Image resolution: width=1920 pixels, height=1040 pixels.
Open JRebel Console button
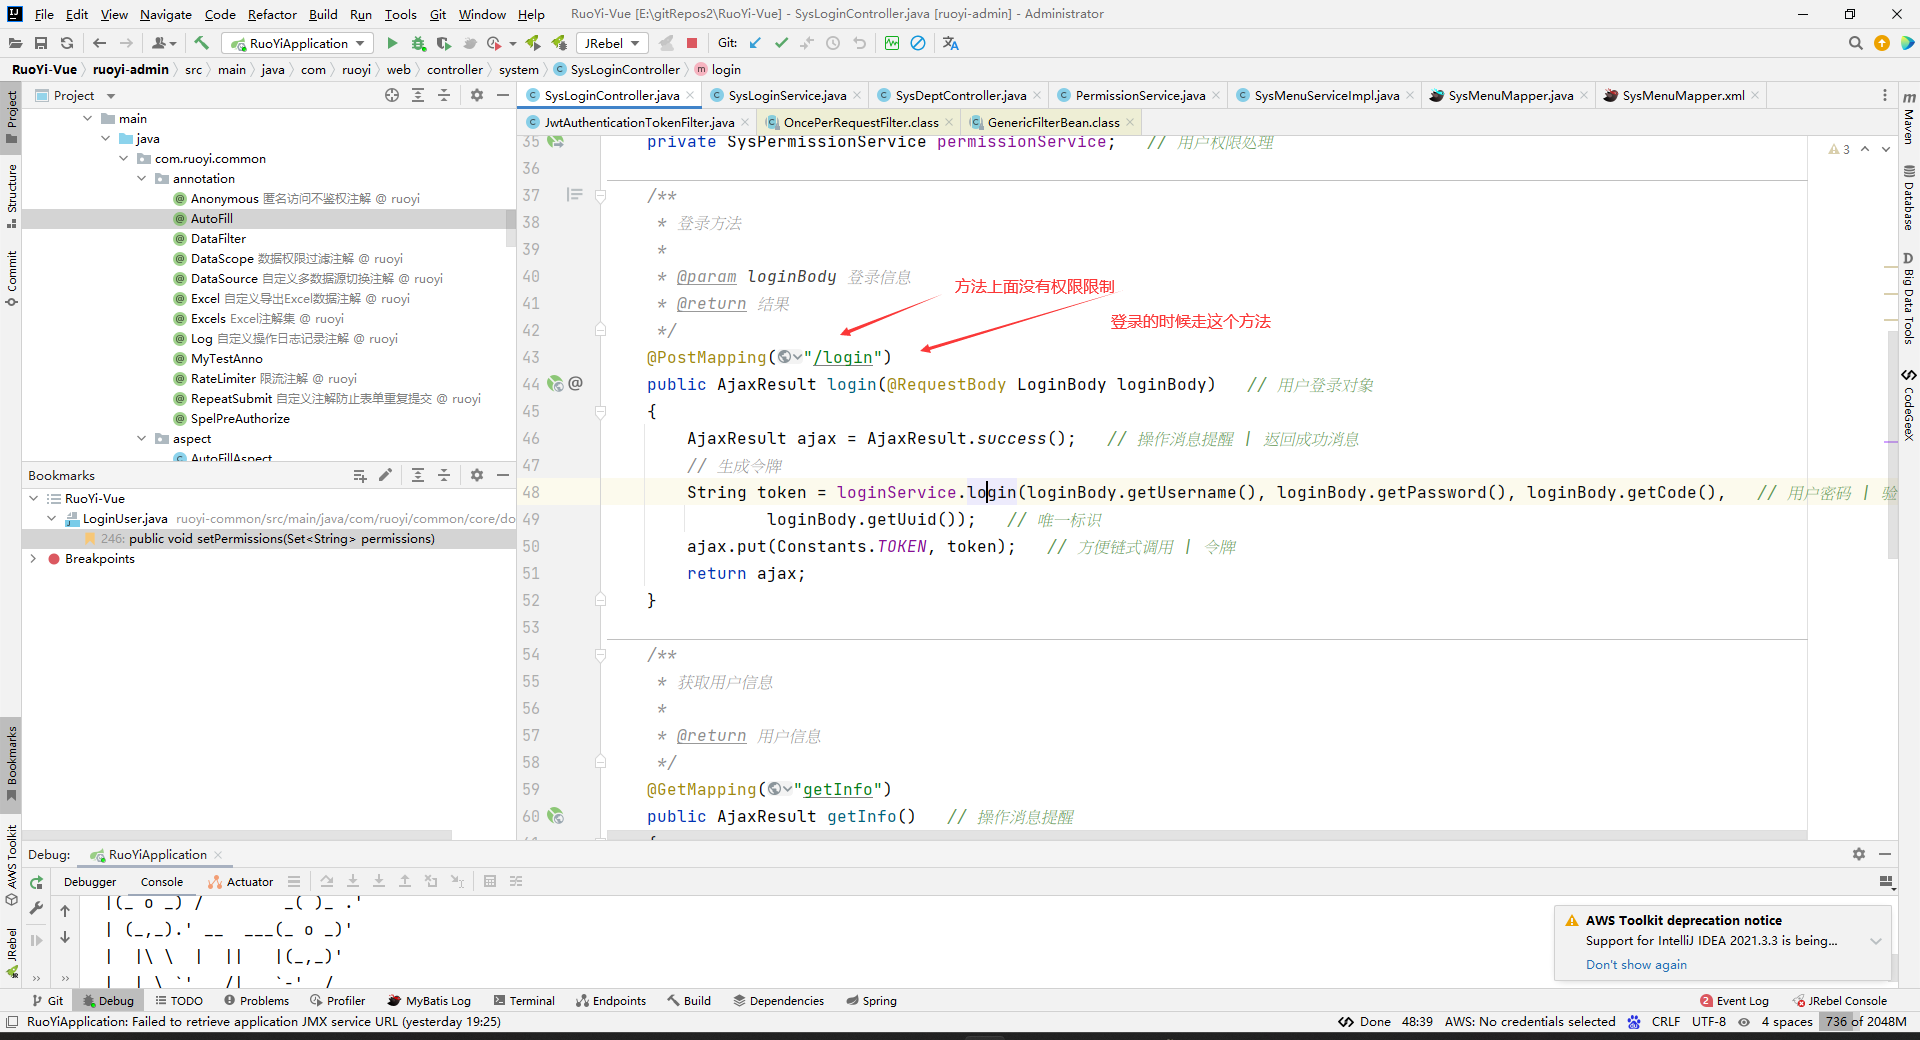(1840, 1001)
